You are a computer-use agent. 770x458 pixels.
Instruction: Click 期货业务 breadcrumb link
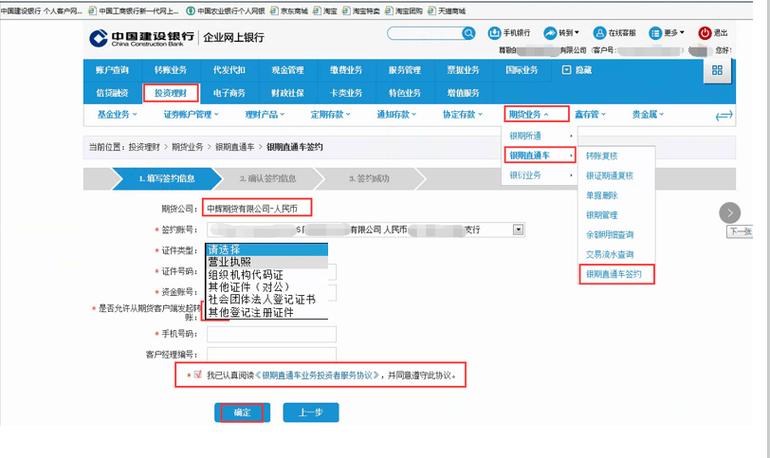click(x=188, y=147)
